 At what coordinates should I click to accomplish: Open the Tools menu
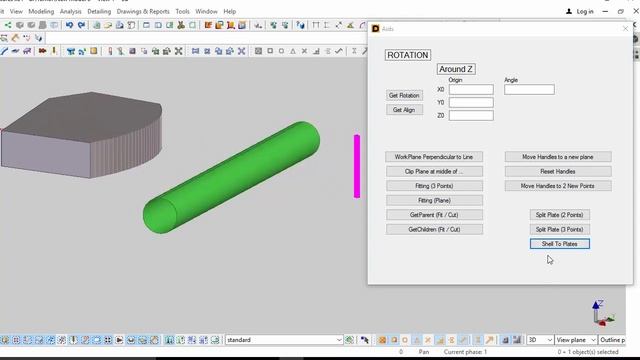tap(182, 11)
